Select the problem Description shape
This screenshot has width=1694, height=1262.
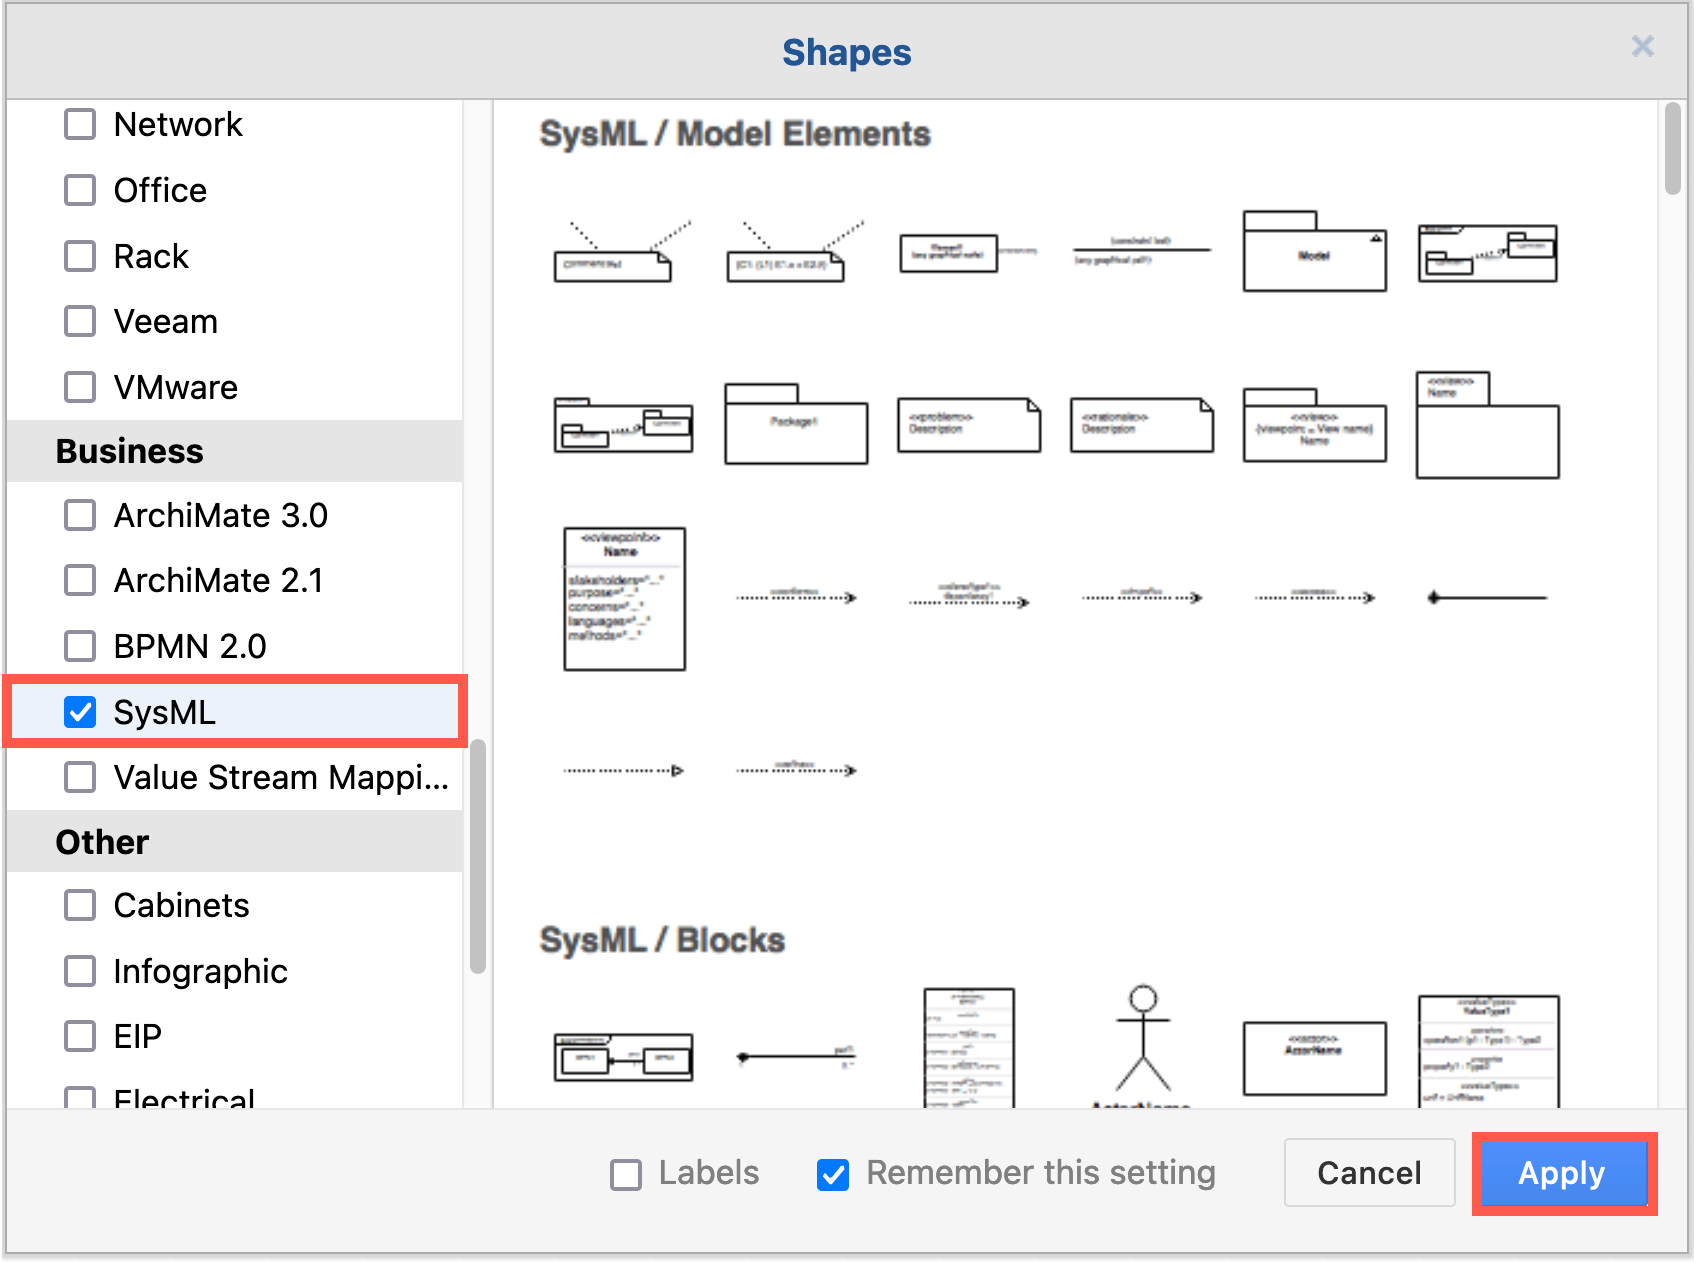pyautogui.click(x=967, y=424)
